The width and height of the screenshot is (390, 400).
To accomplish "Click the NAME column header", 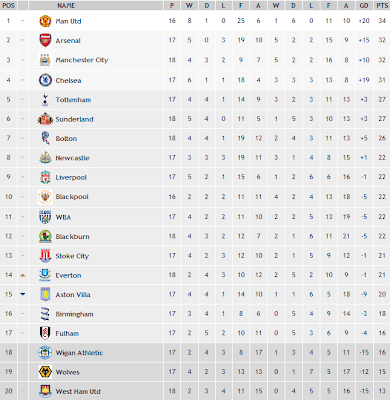I will coord(66,5).
